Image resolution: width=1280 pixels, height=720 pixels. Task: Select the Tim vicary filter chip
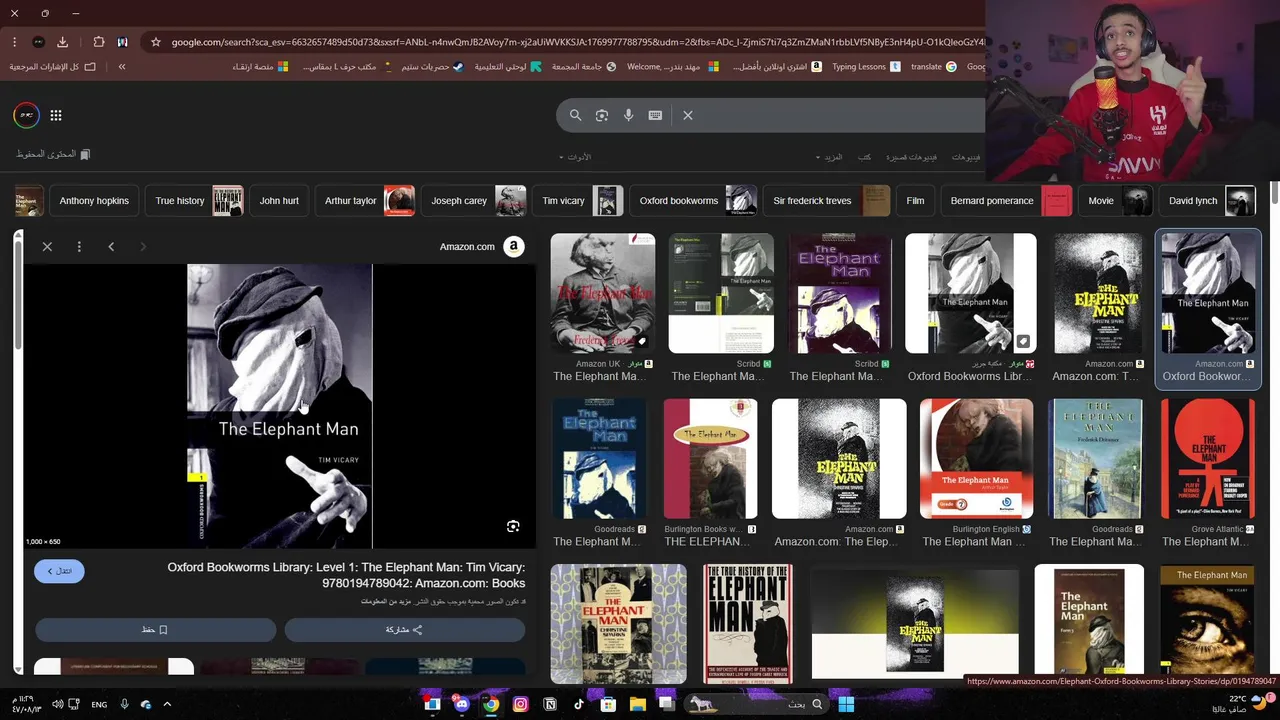point(578,201)
